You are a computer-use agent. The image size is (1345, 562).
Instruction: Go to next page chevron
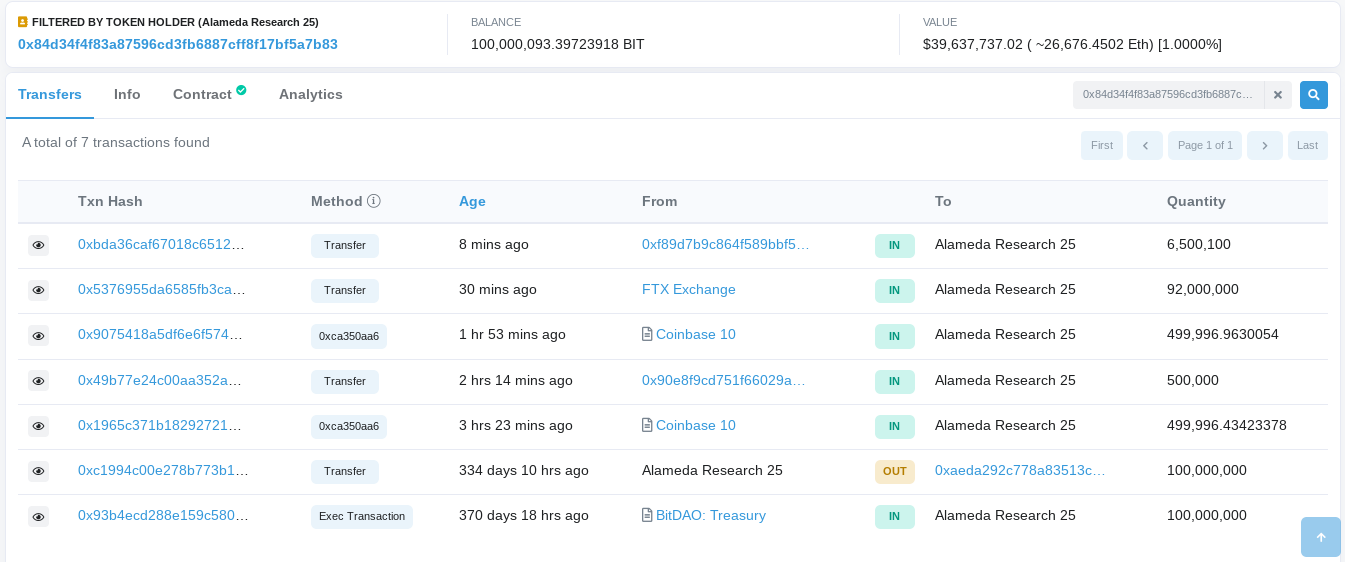pos(1265,145)
